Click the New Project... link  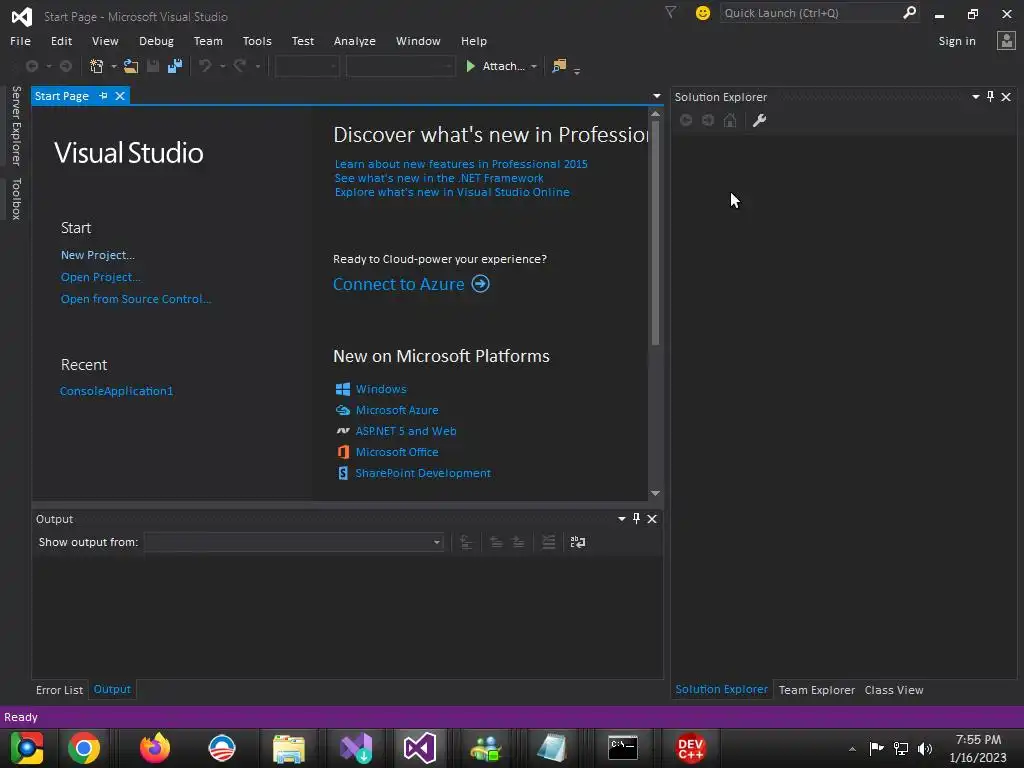point(98,255)
